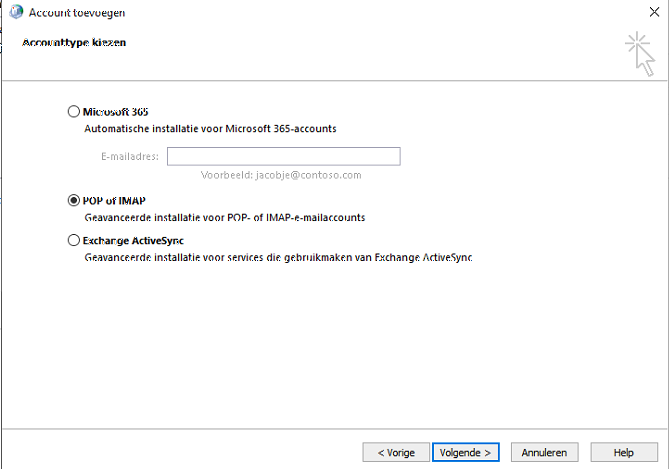Screen dimensions: 669x469
Task: Close the Account toevoegen dialog
Action: pos(654,12)
